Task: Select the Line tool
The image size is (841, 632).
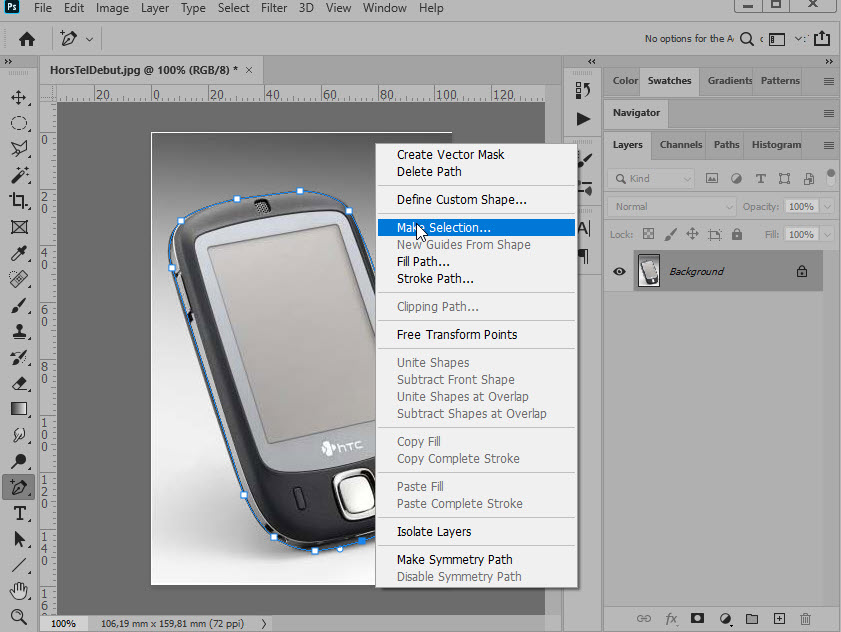Action: (19, 565)
